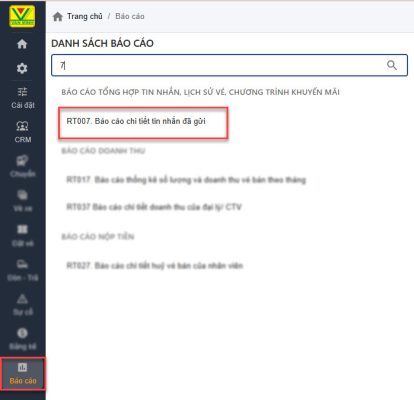Viewport: 414px width, 400px height.
Task: Click the Báo cáo breadcrumb item
Action: [130, 16]
